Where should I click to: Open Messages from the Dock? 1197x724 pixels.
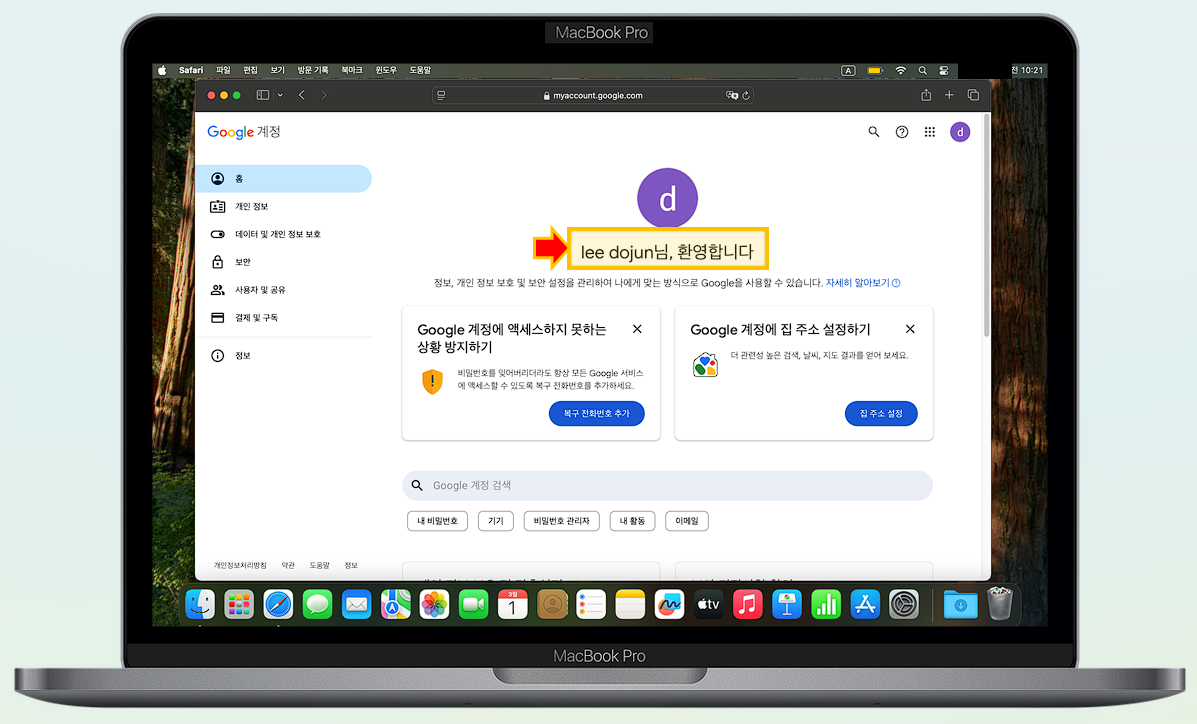coord(317,605)
